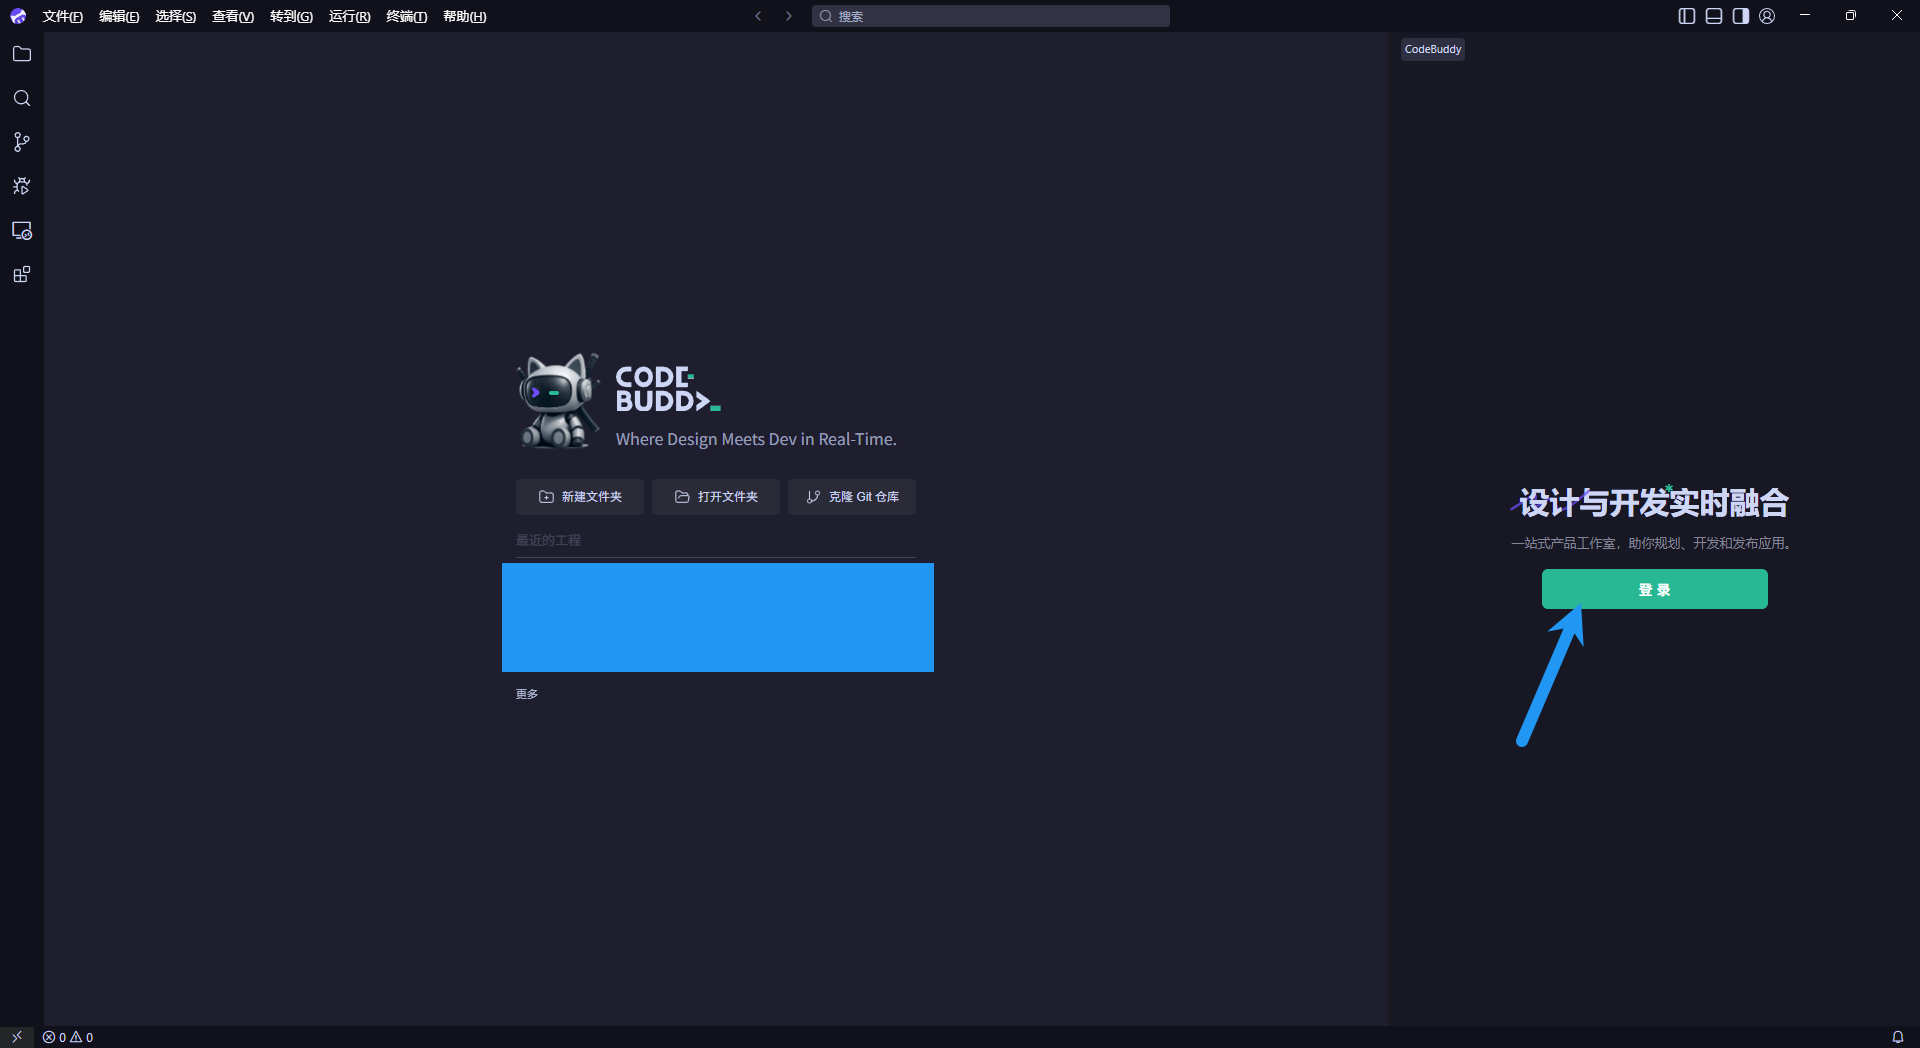Open the Remote Explorer view
The height and width of the screenshot is (1048, 1920).
pyautogui.click(x=22, y=231)
